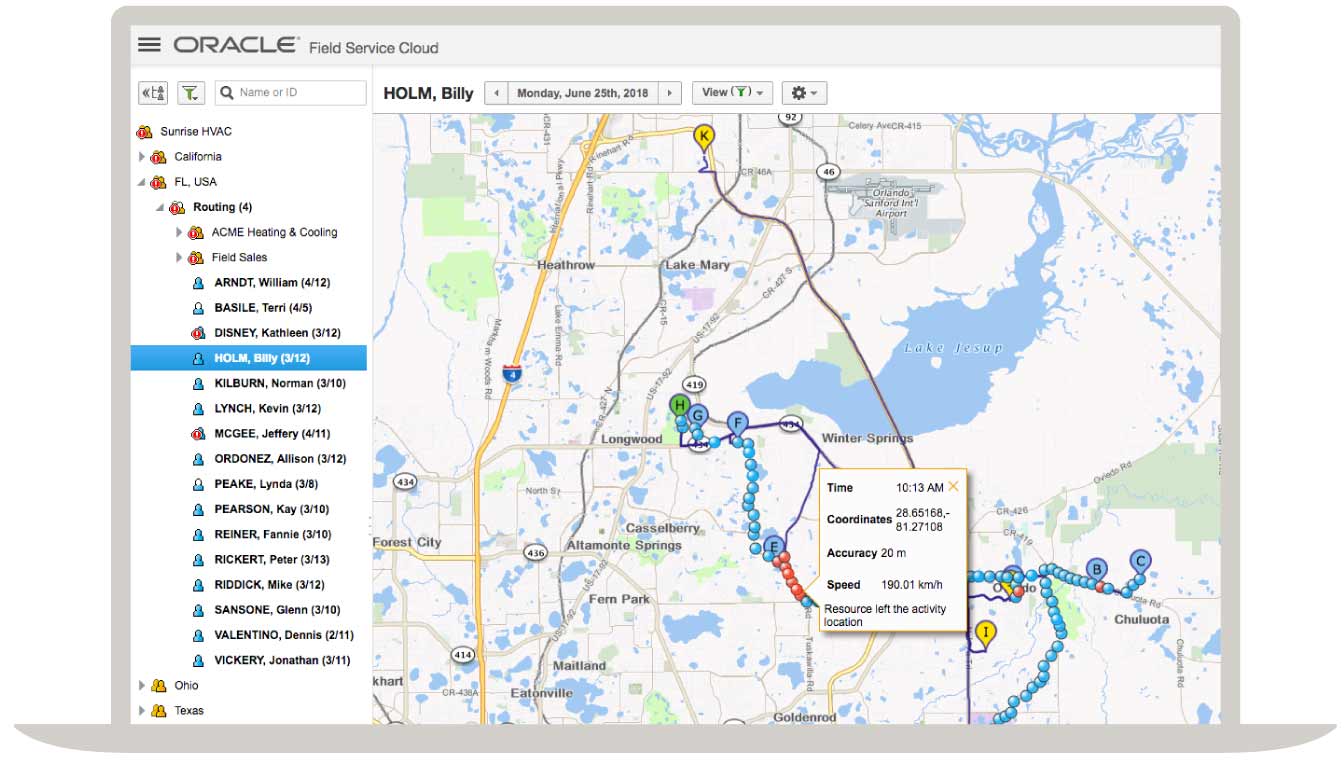Select resource ARNDT, William (4/12)
Viewport: 1344px width, 760px height.
(272, 283)
